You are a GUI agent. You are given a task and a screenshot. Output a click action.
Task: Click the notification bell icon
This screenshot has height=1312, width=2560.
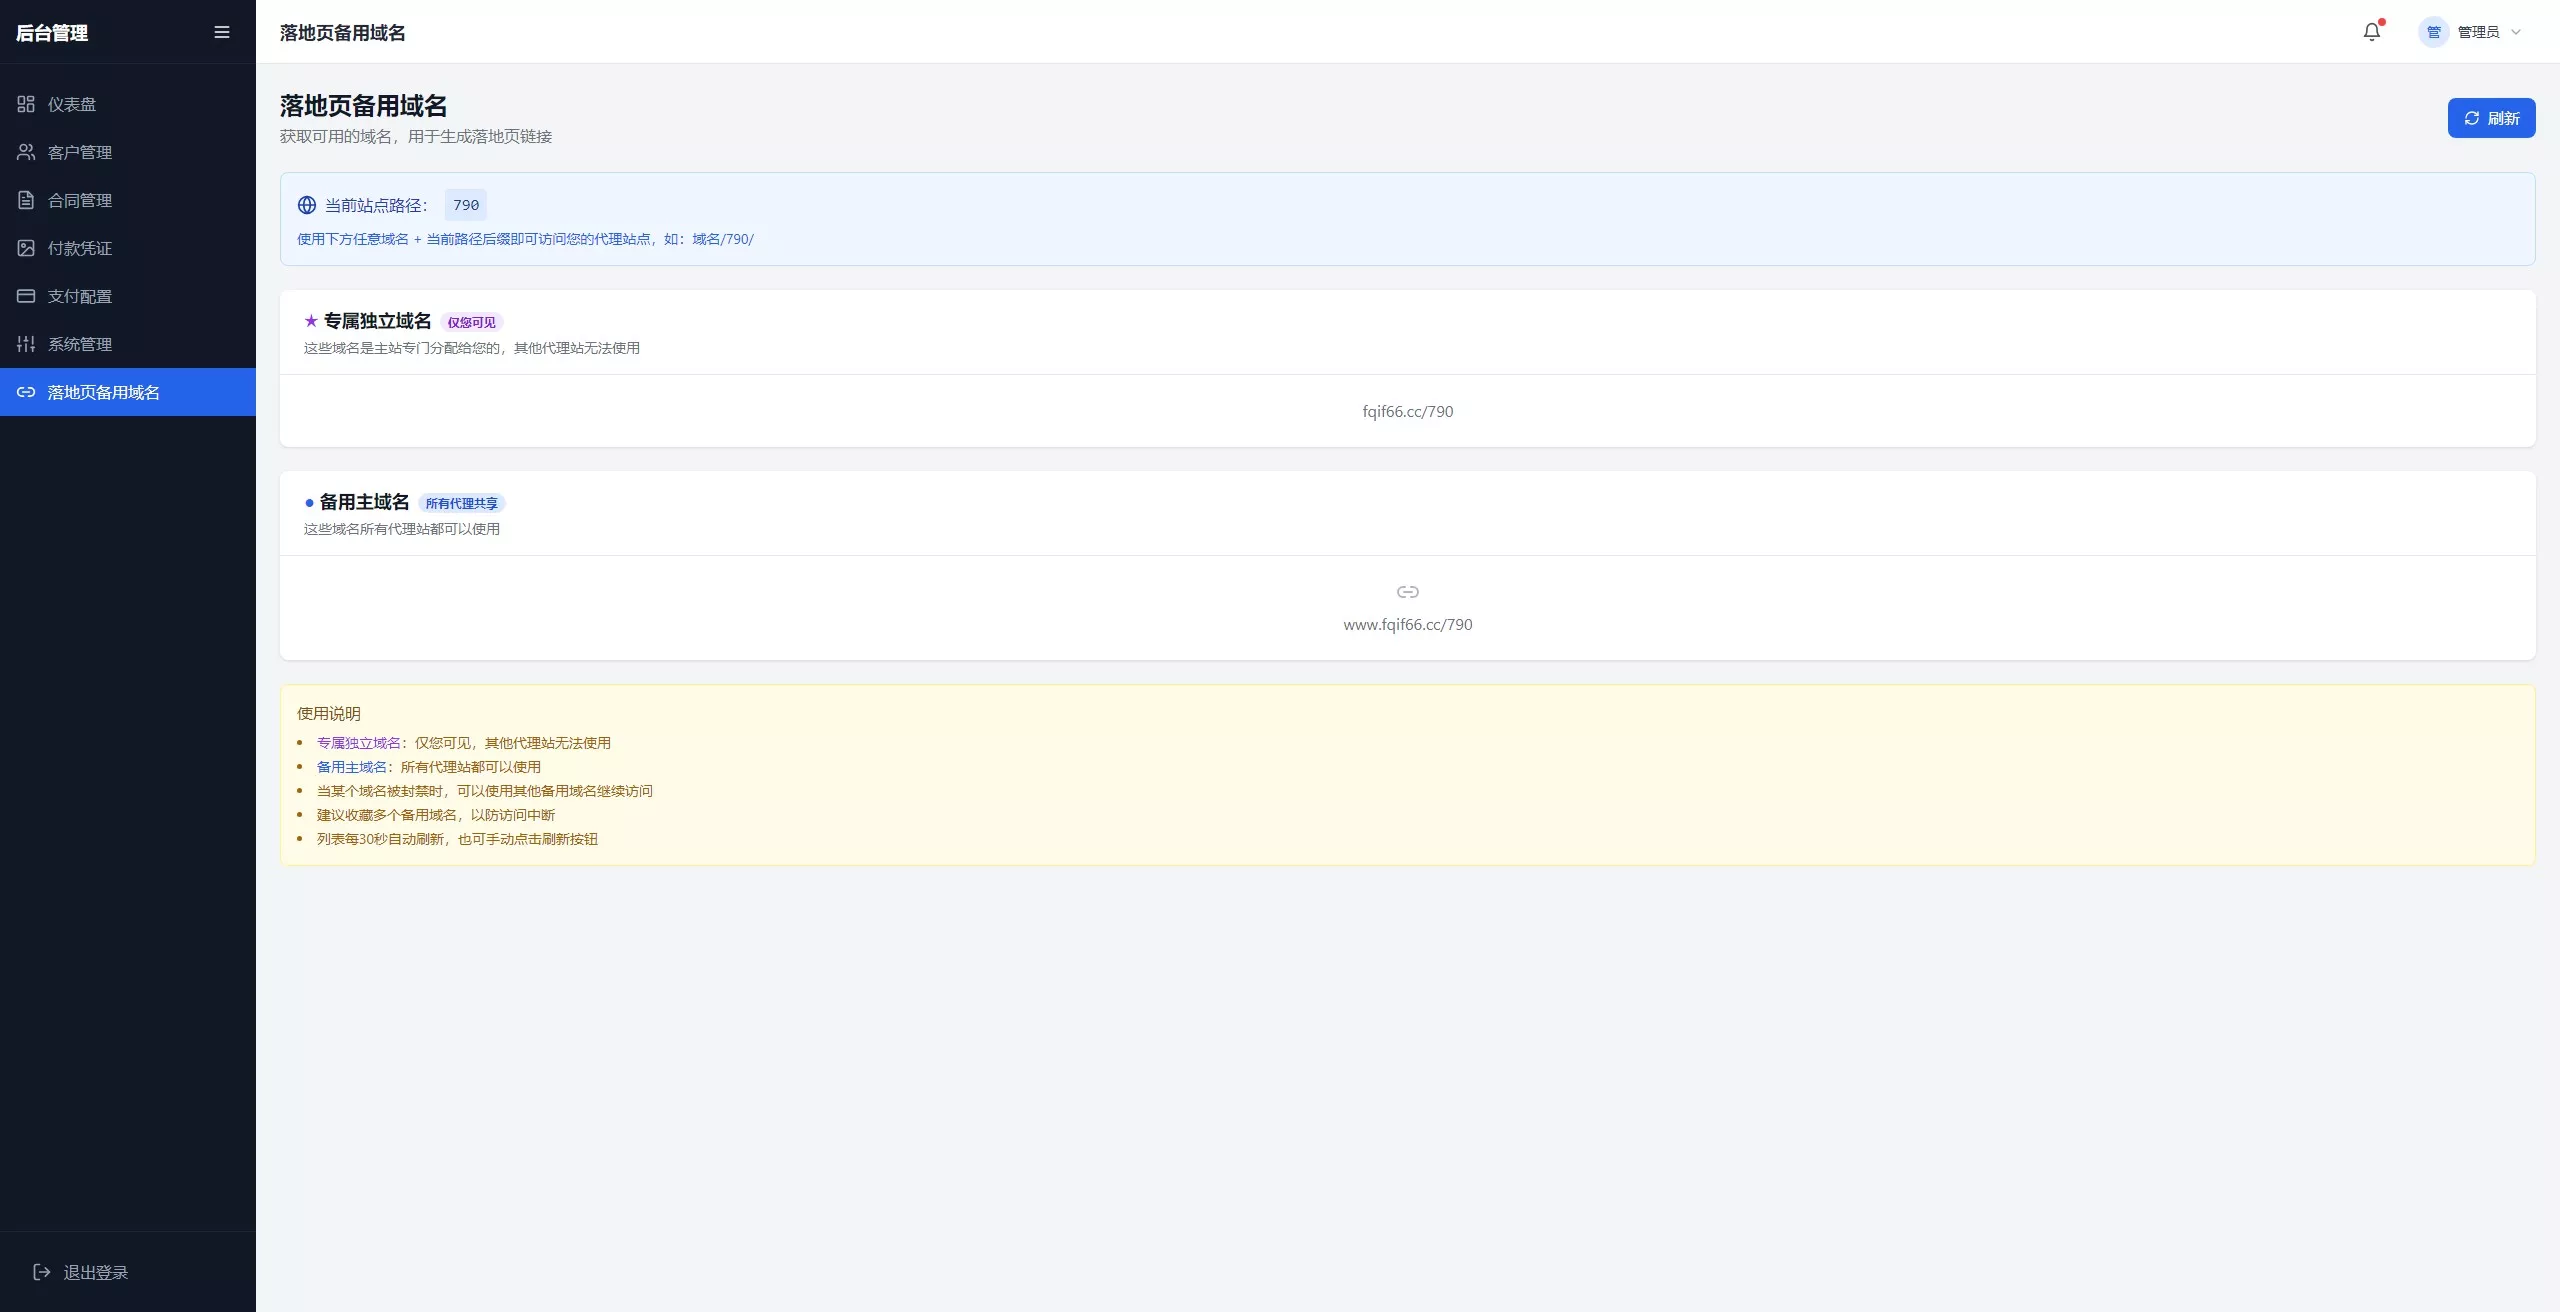[2371, 32]
